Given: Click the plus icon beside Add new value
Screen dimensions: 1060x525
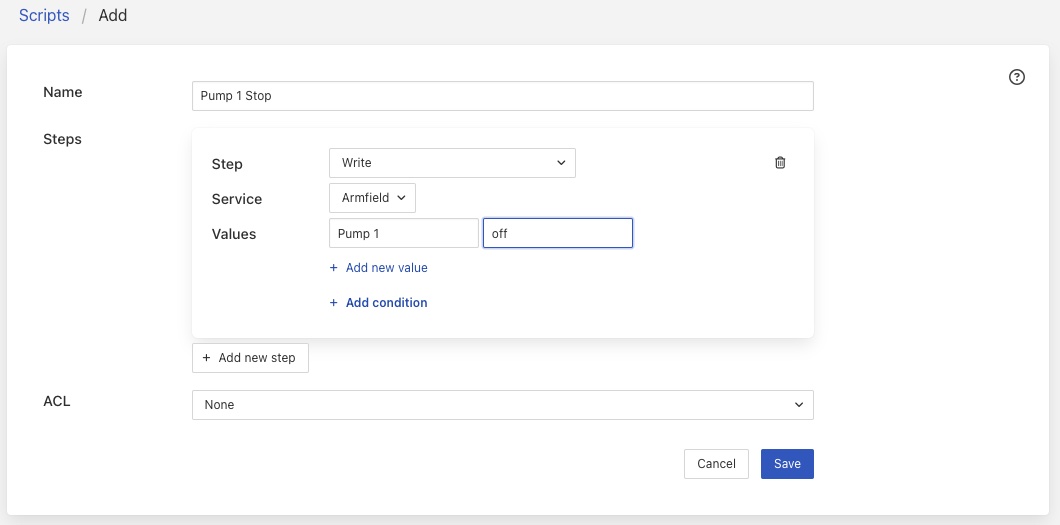Looking at the screenshot, I should click(x=334, y=268).
